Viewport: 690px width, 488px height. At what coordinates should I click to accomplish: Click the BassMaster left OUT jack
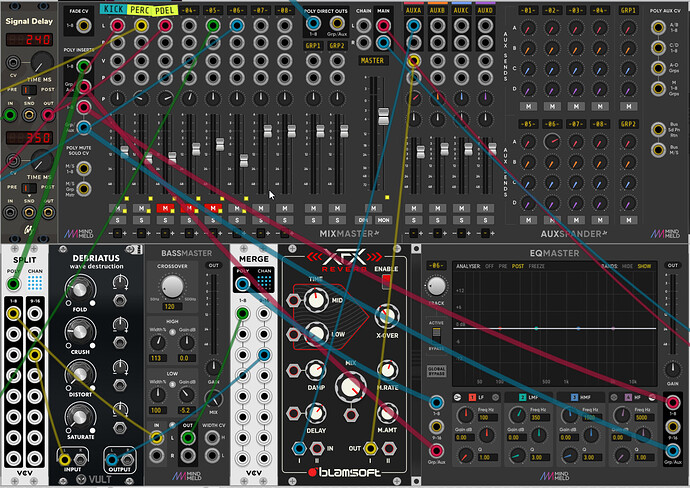188,437
